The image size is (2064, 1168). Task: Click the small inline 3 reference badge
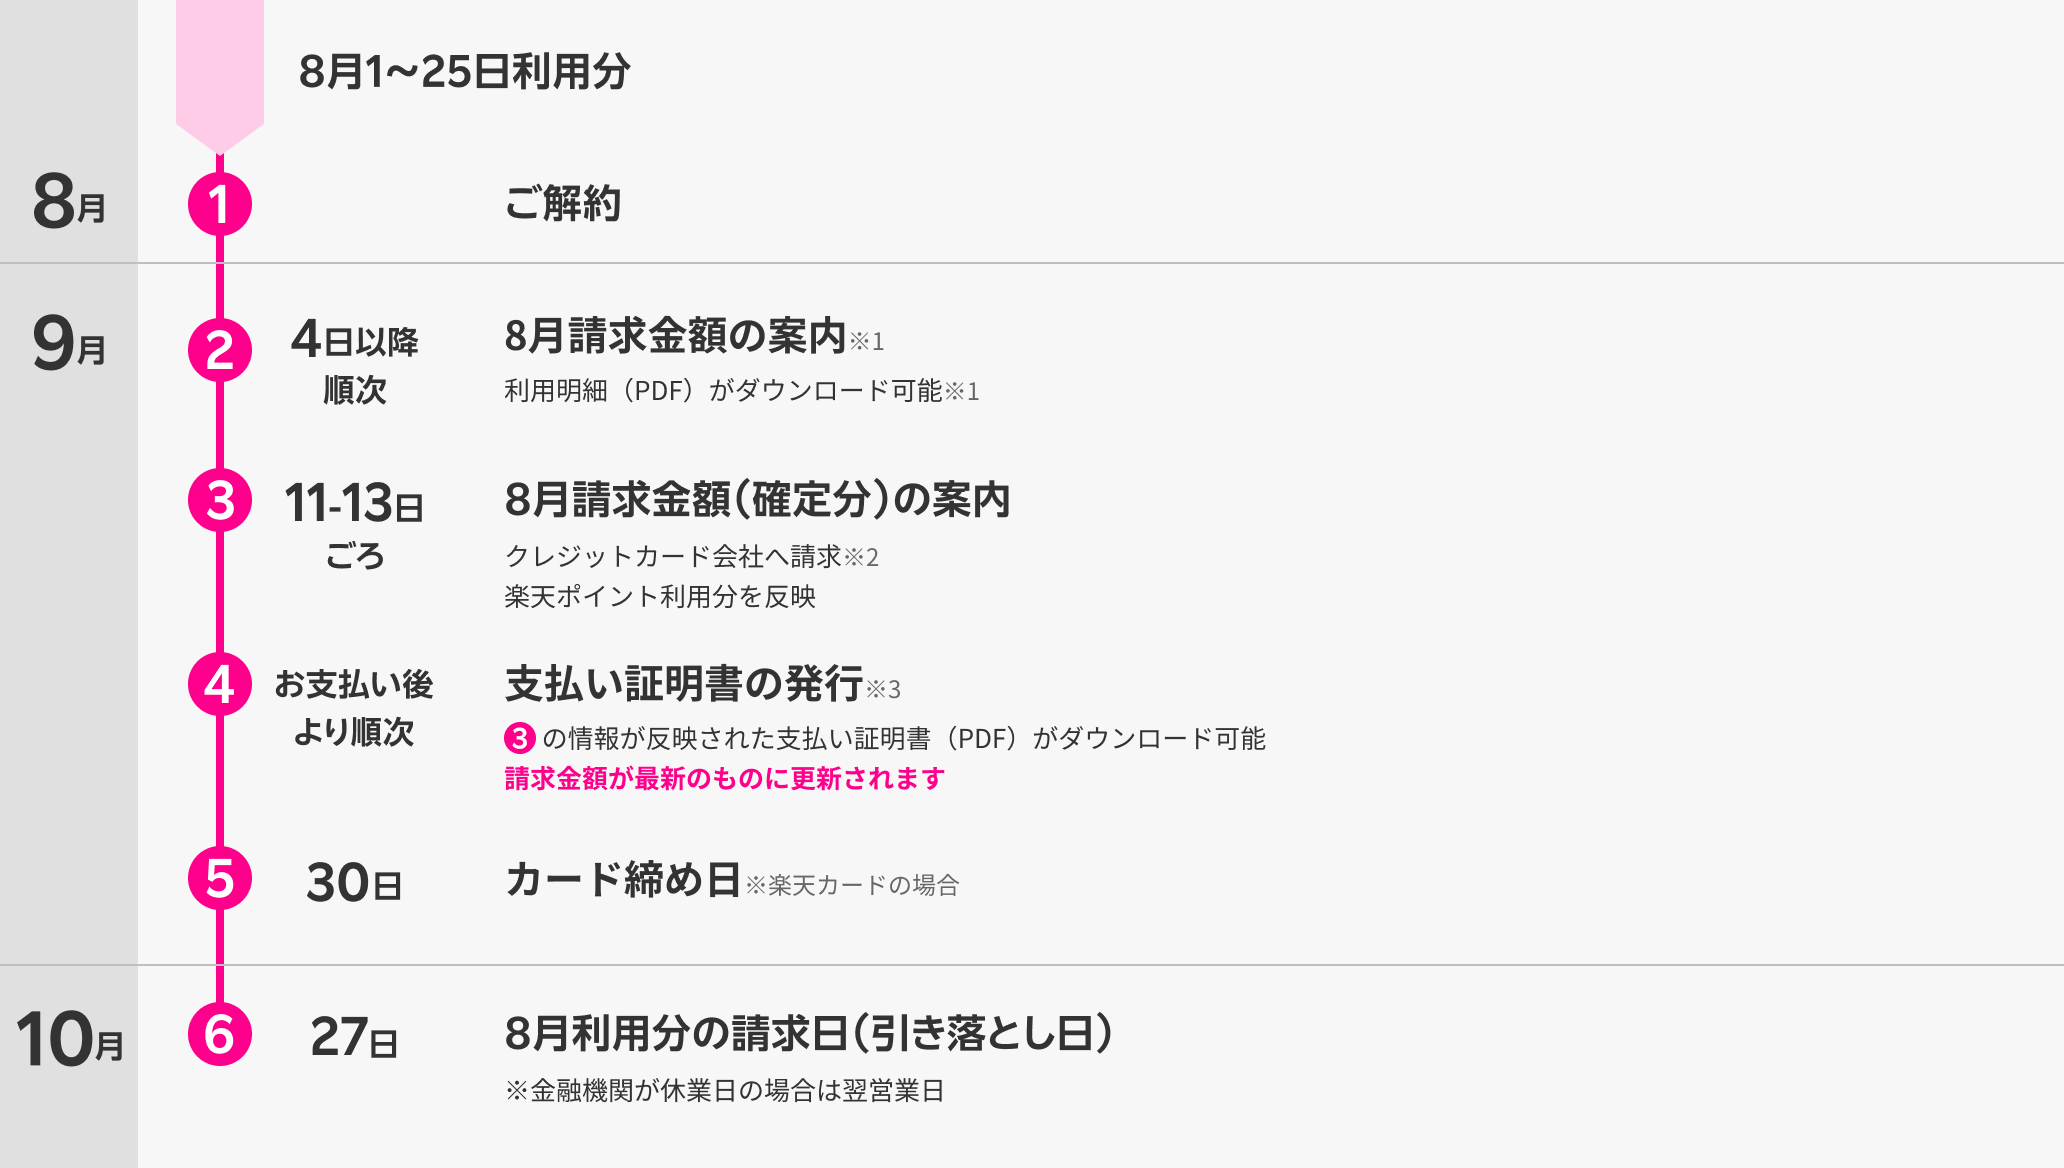(x=520, y=739)
